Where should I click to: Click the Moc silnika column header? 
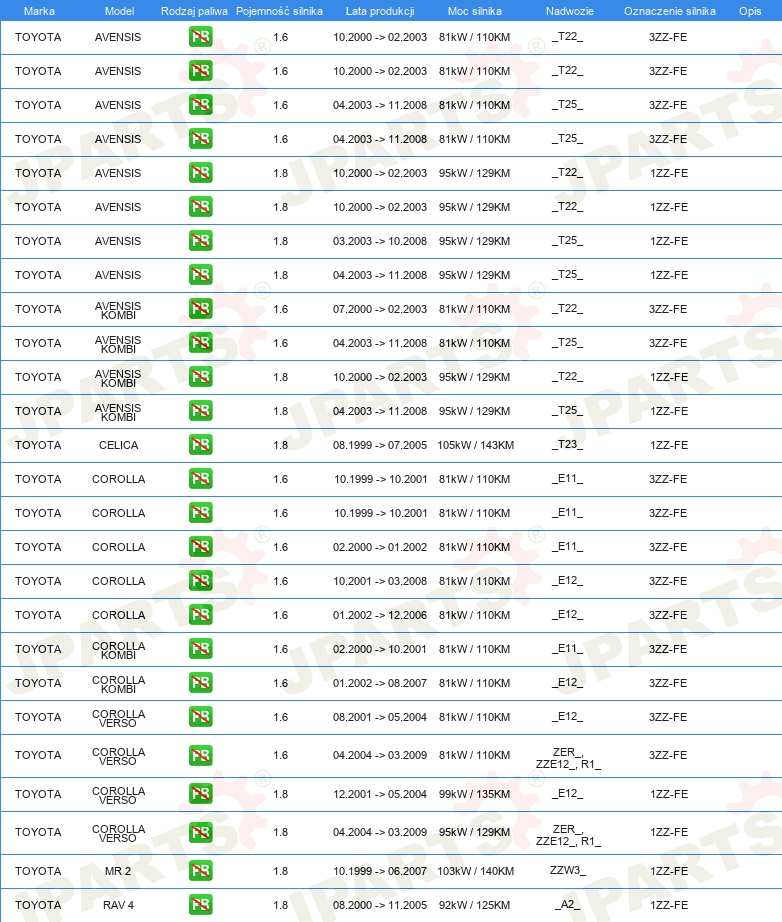[x=474, y=11]
